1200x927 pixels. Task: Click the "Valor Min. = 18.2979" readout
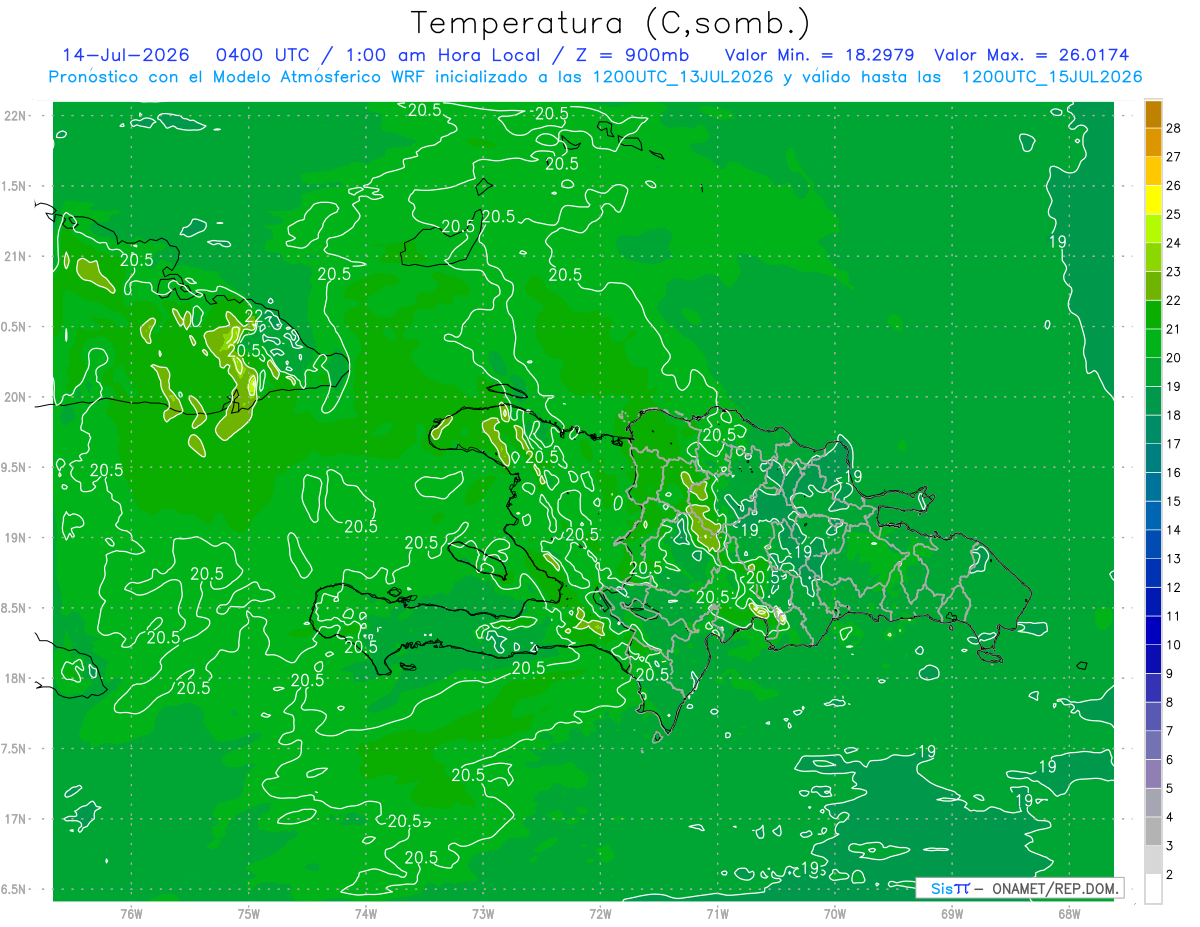pyautogui.click(x=819, y=55)
